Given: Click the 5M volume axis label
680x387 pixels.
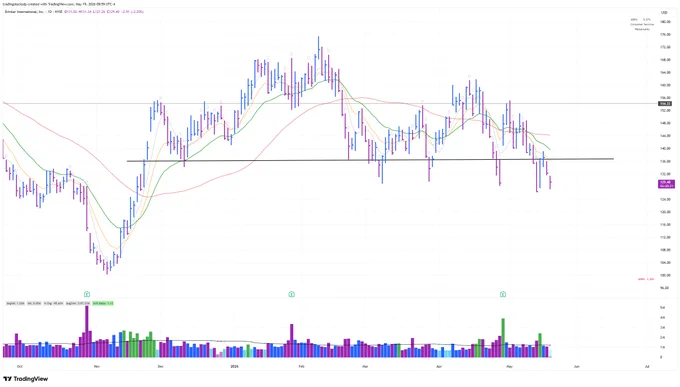Looking at the screenshot, I should coord(662,308).
